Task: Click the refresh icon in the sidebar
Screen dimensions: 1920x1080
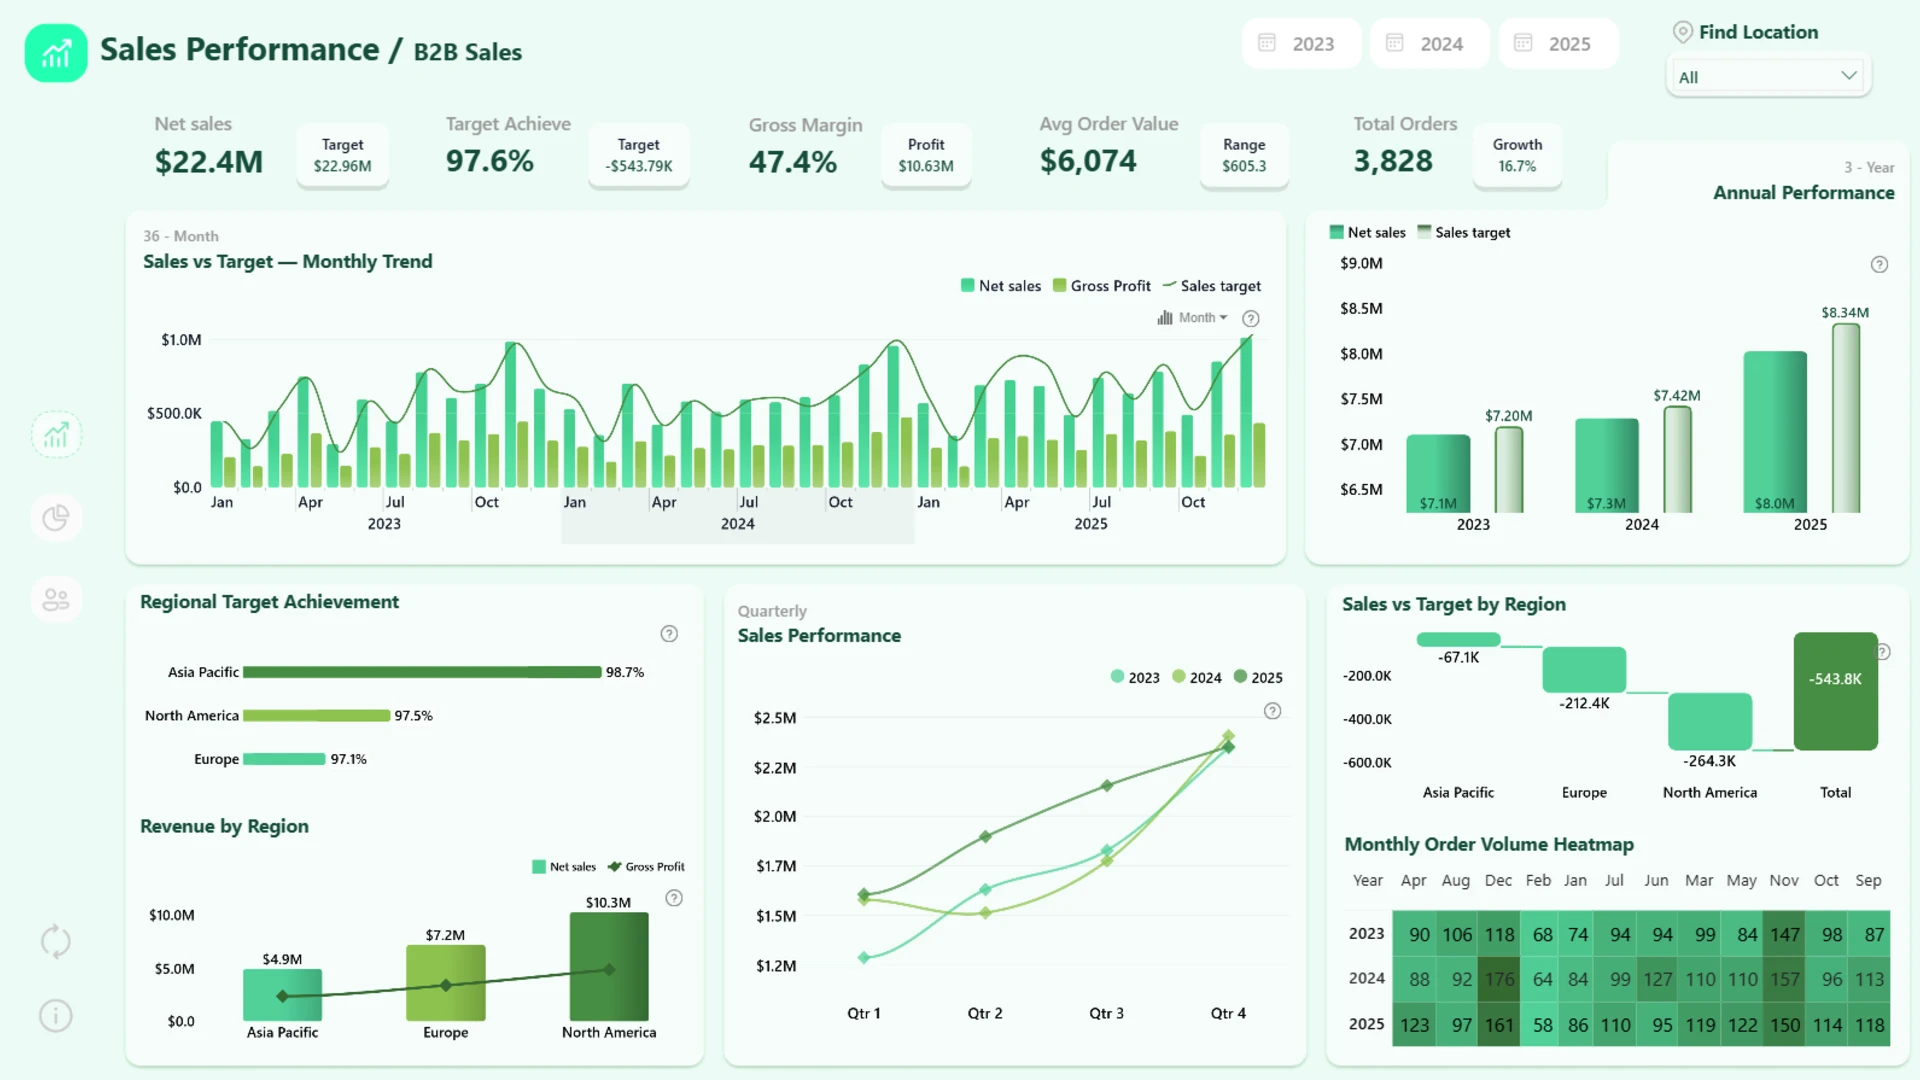Action: click(56, 941)
